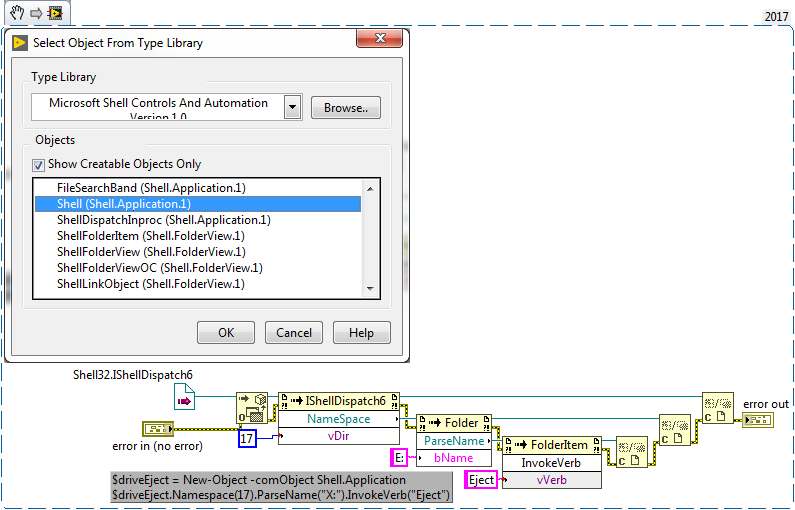Click the objects list scroll up arrow

coord(370,189)
